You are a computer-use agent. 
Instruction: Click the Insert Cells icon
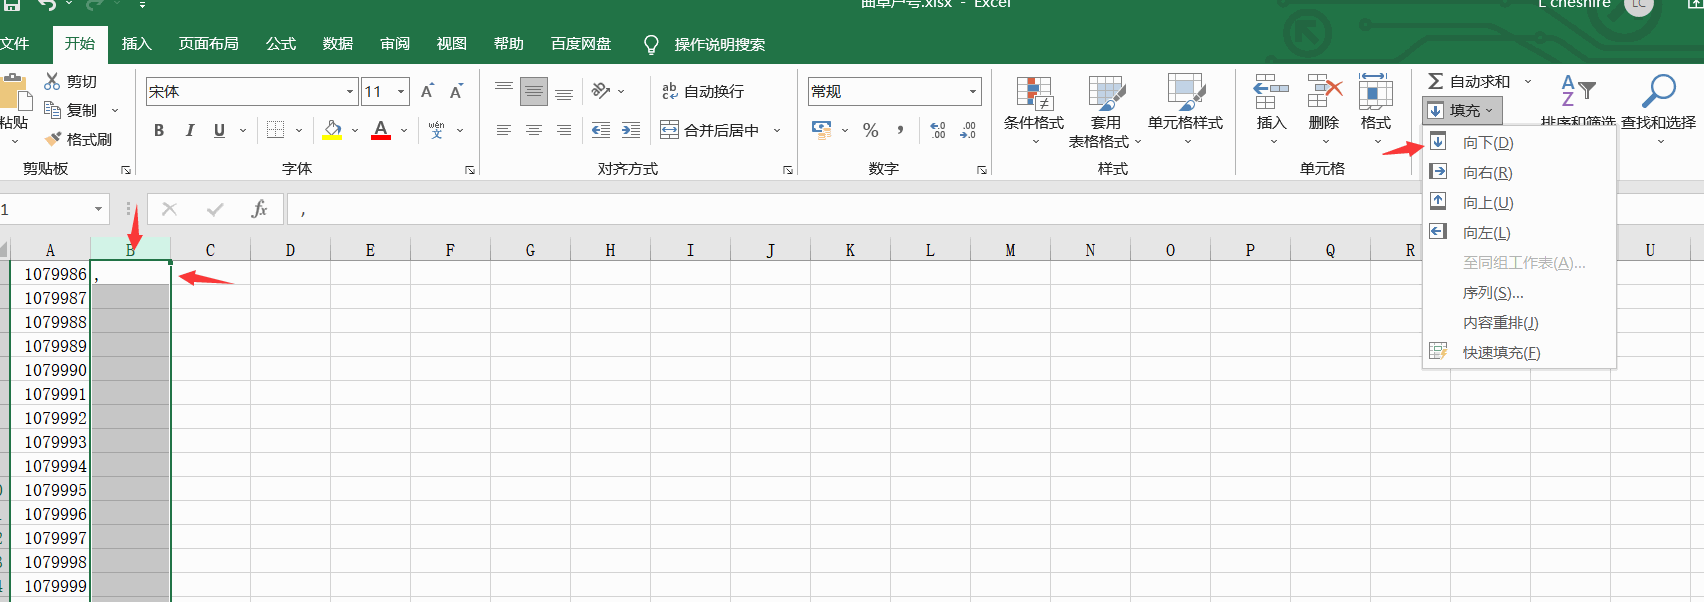pyautogui.click(x=1271, y=92)
